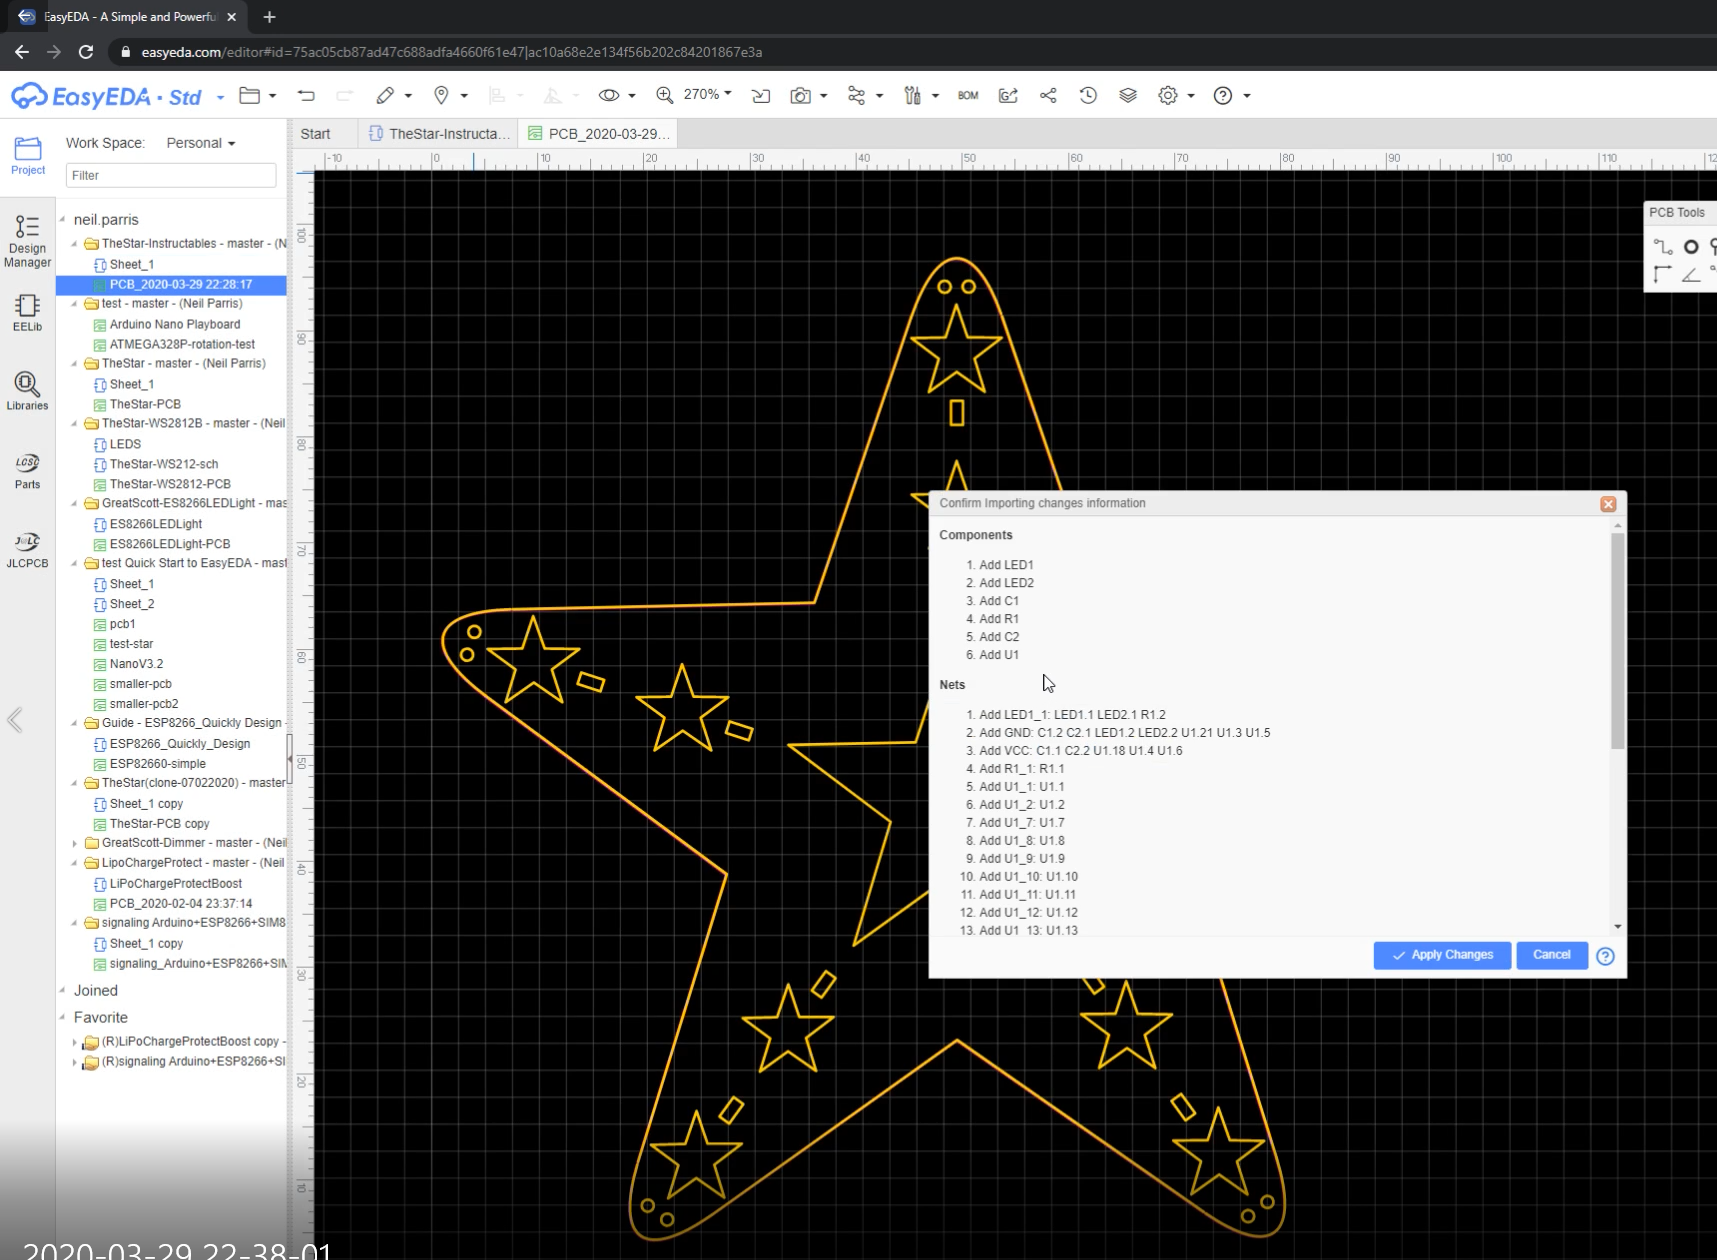Select the Track tool in PCB Tools panel
Viewport: 1717px width, 1260px height.
(1663, 246)
